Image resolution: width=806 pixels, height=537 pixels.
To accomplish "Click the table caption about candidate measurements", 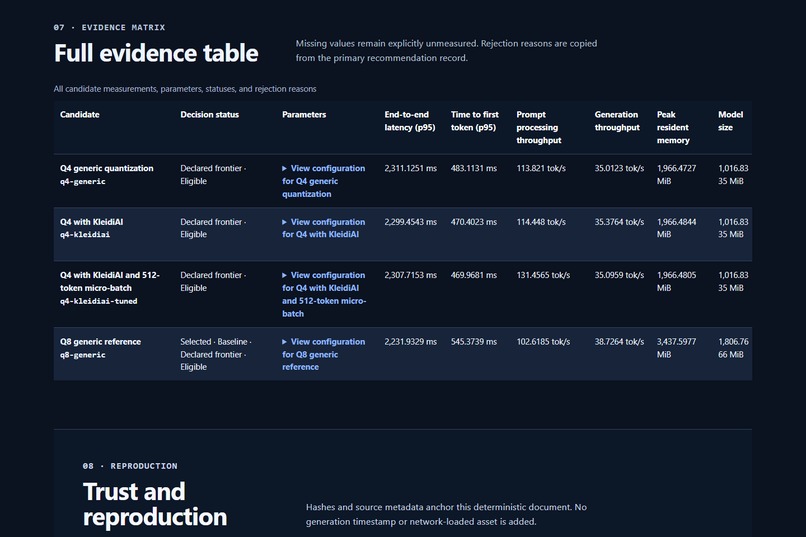I will [185, 89].
